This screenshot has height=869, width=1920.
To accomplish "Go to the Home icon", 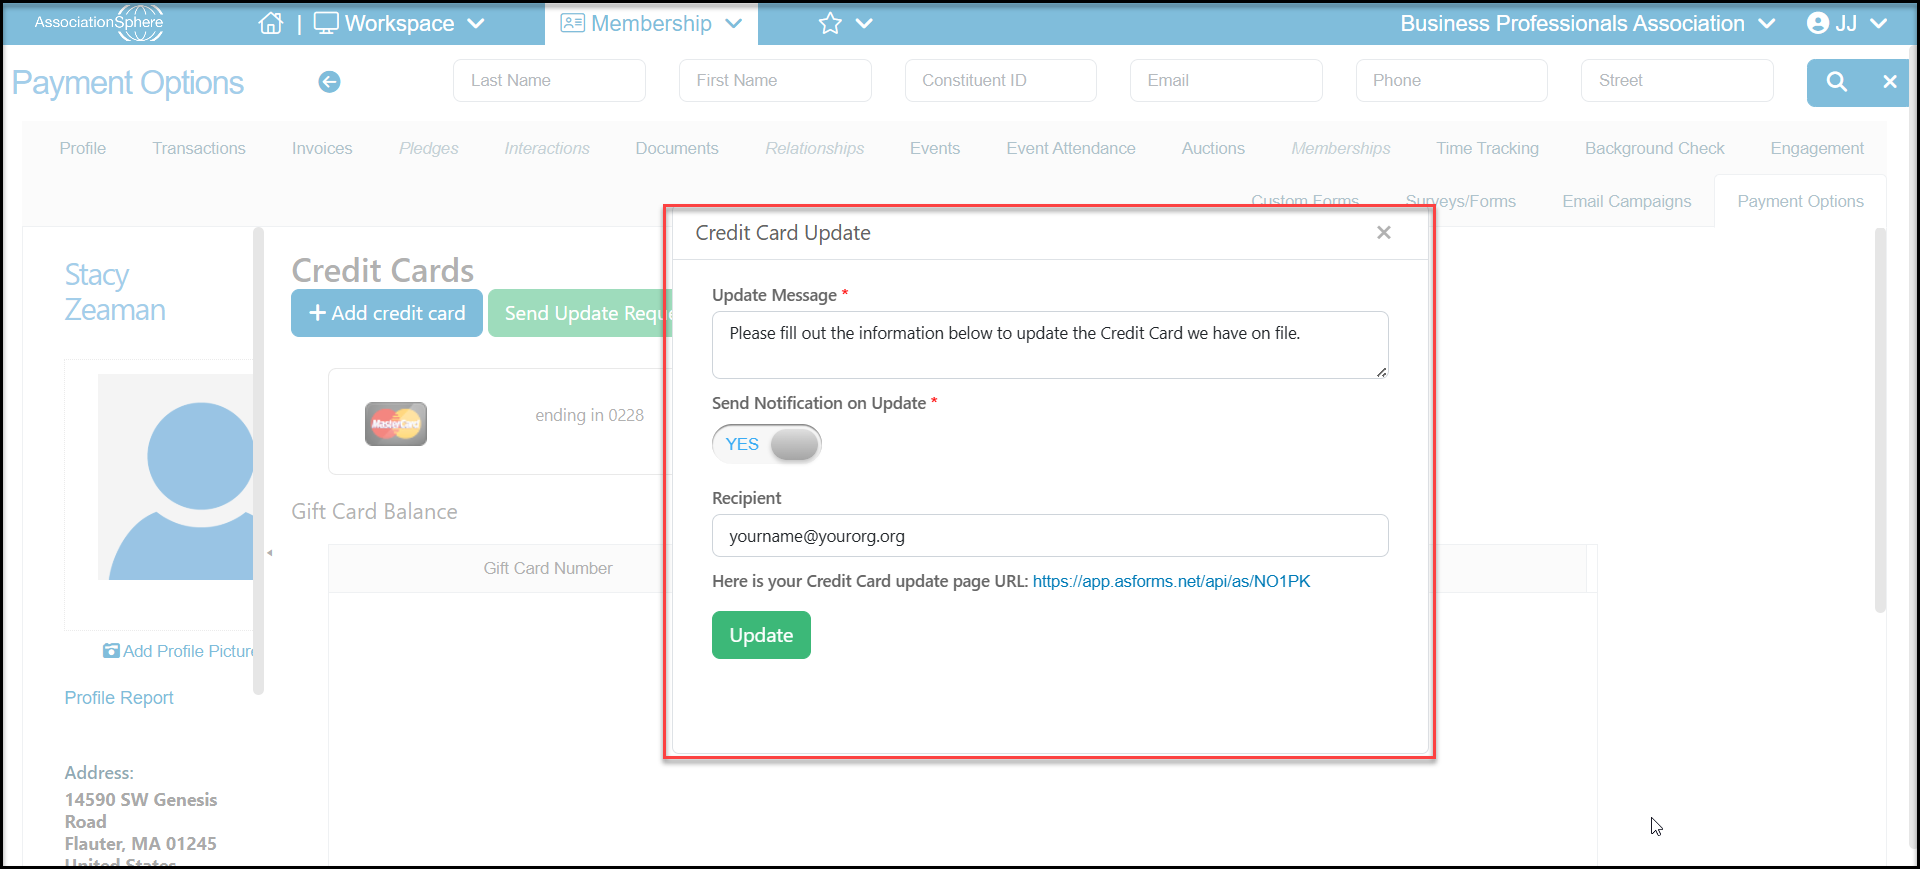I will (x=270, y=23).
